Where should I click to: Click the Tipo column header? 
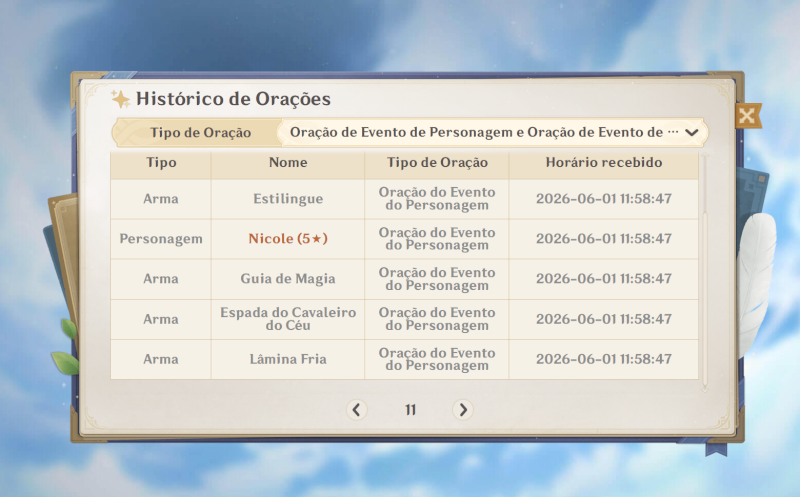tap(161, 162)
